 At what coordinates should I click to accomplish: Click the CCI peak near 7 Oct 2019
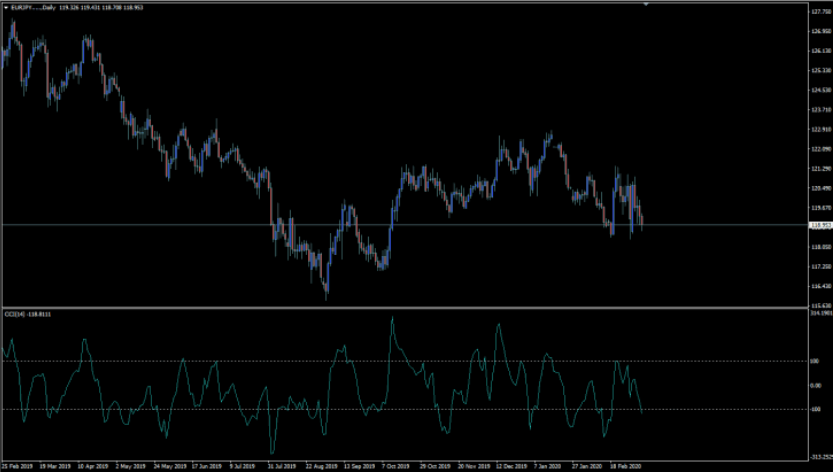coord(392,319)
